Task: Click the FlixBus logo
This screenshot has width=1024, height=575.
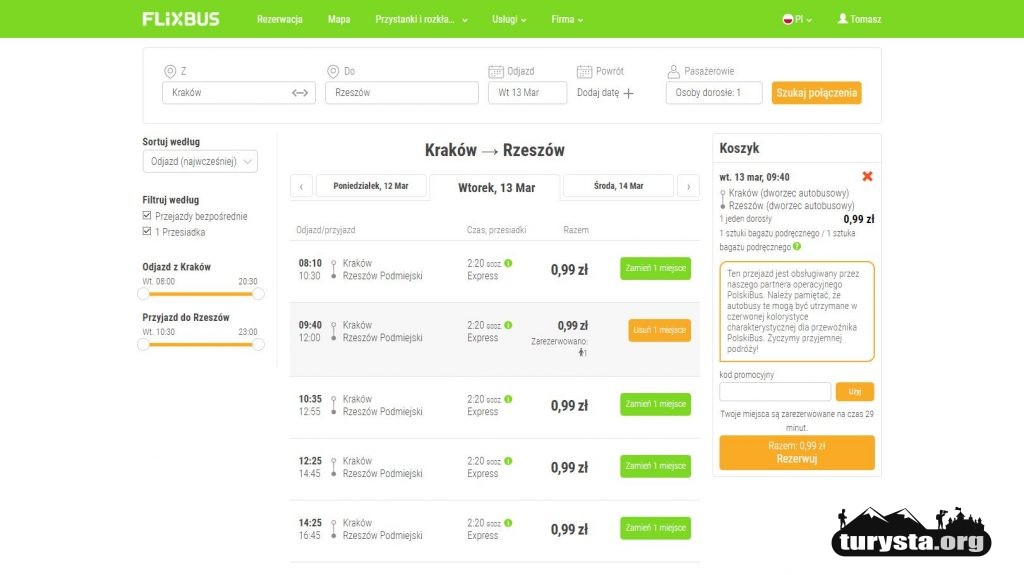Action: pos(181,19)
